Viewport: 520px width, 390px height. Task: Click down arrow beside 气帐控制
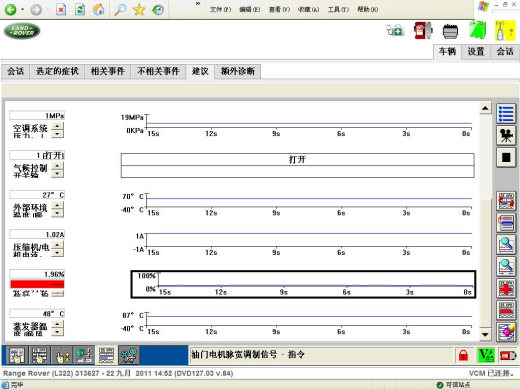(58, 174)
